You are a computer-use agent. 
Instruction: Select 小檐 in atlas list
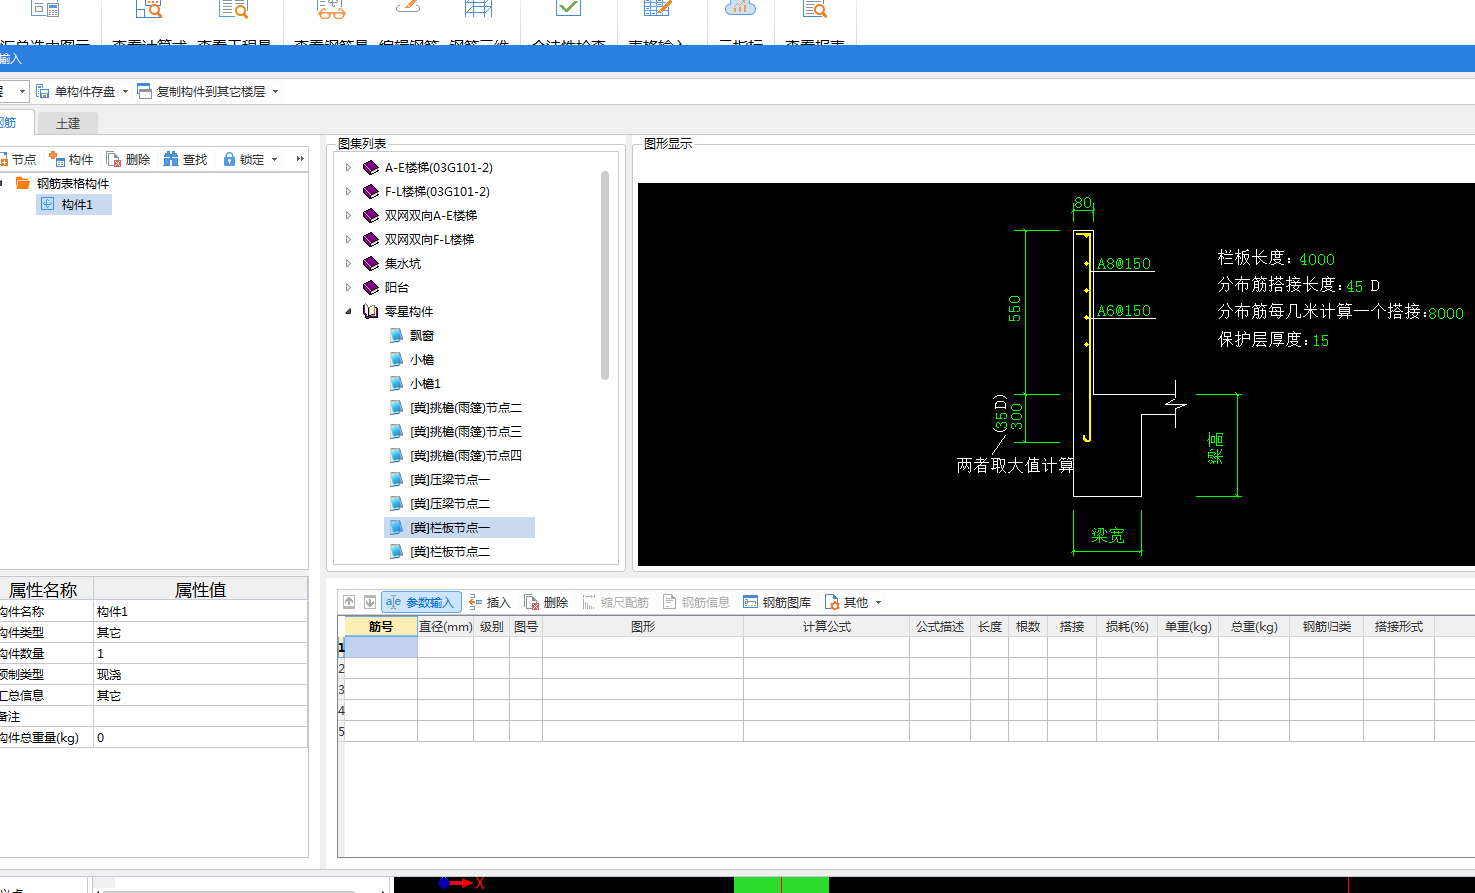point(421,359)
